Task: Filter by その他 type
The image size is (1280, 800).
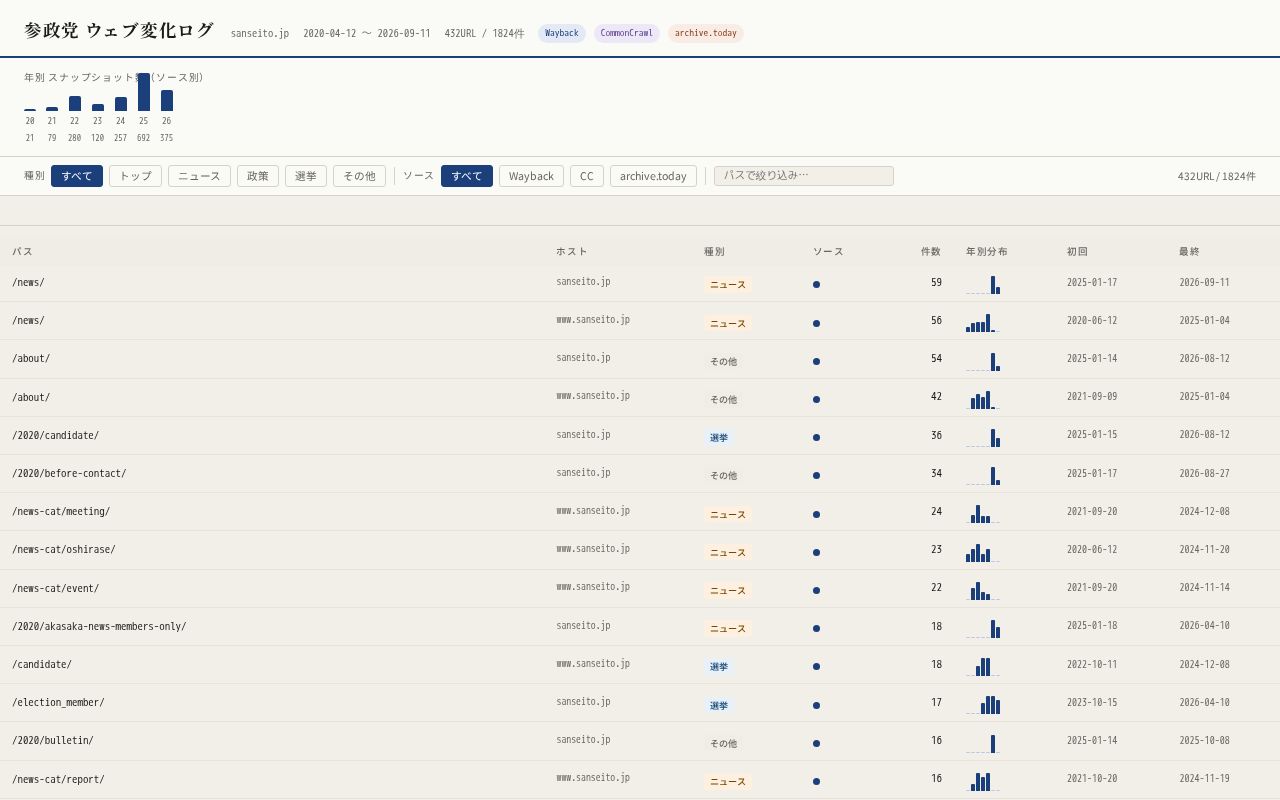Action: pyautogui.click(x=359, y=176)
